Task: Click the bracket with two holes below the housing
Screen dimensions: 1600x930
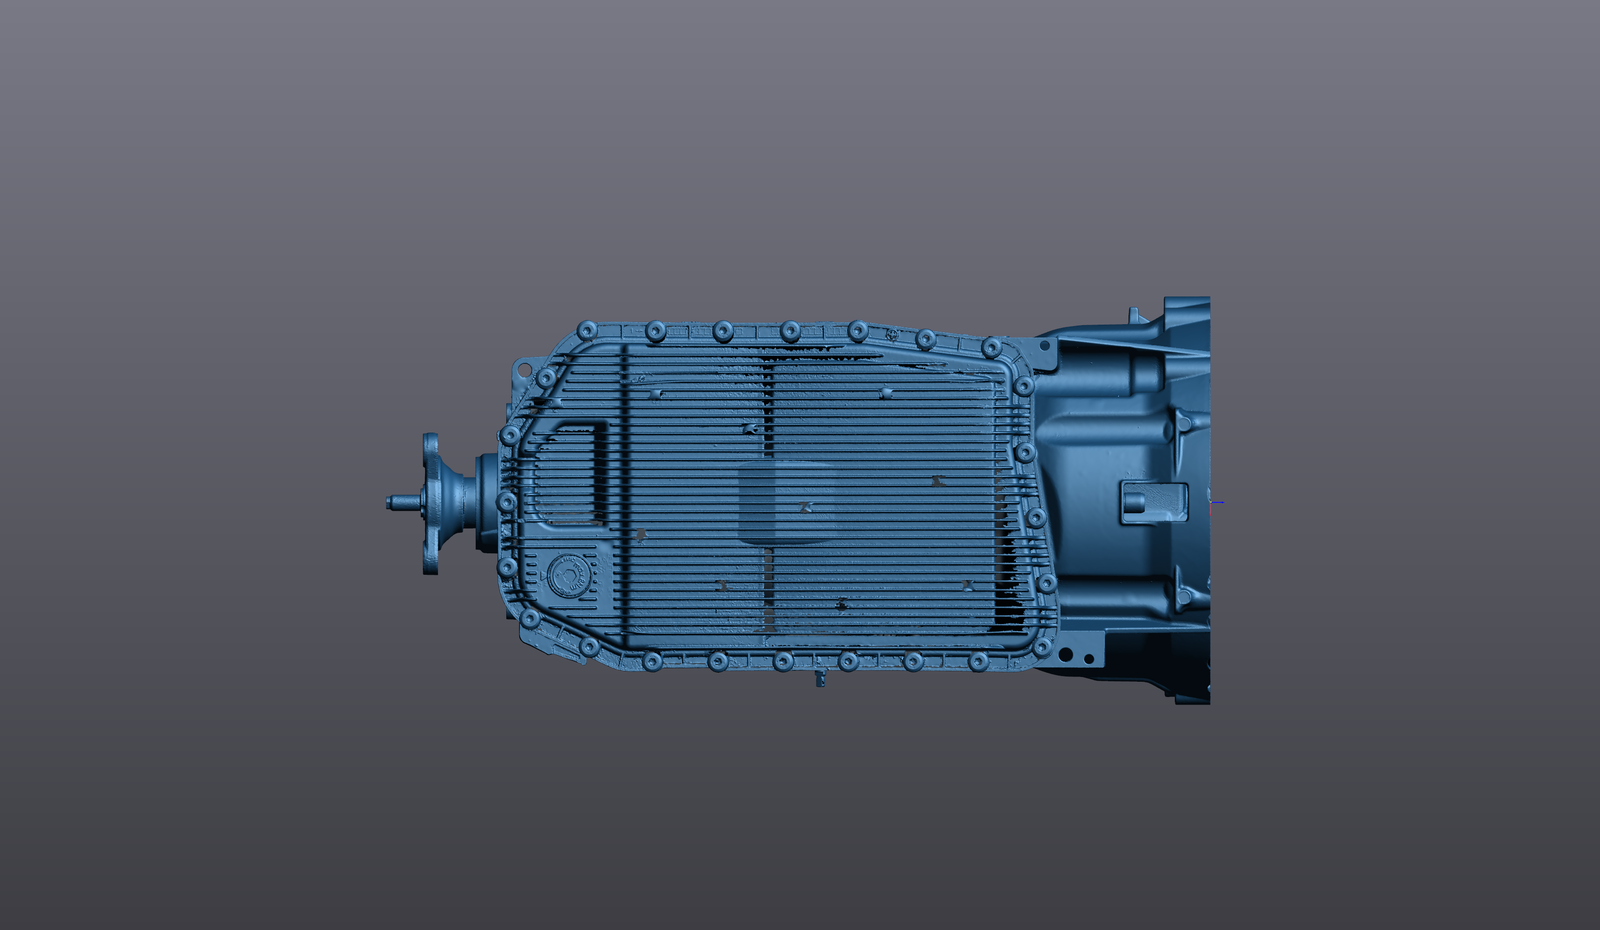Action: coord(1075,653)
